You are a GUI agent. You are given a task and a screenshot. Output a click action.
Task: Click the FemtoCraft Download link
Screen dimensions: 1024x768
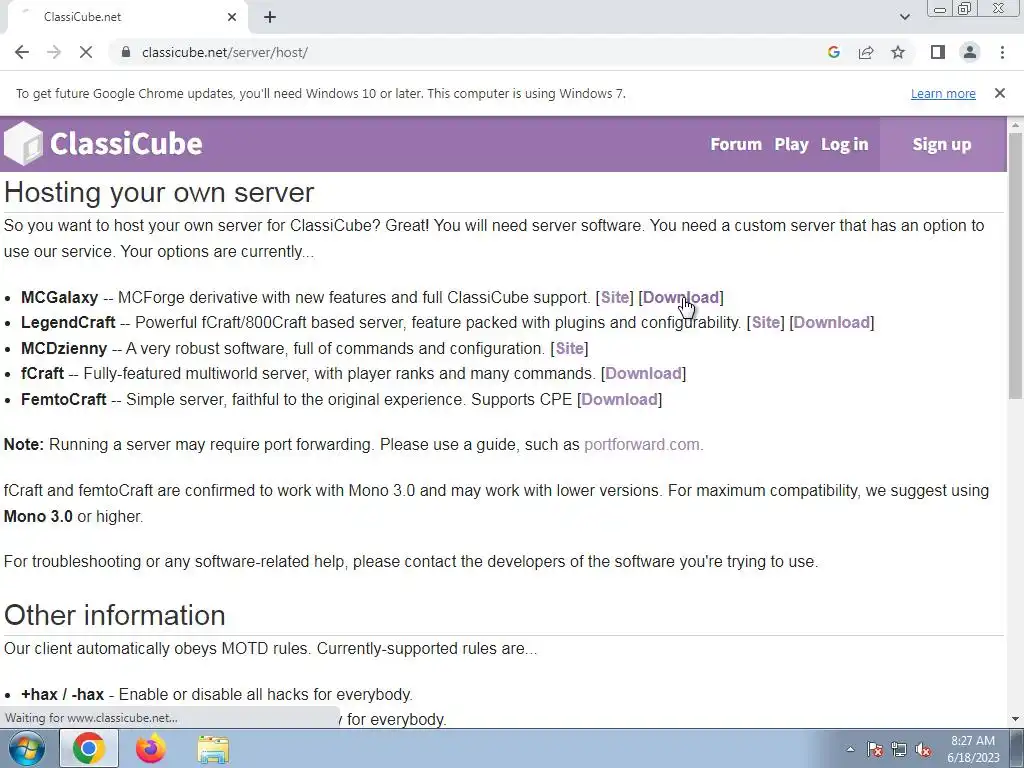point(619,400)
